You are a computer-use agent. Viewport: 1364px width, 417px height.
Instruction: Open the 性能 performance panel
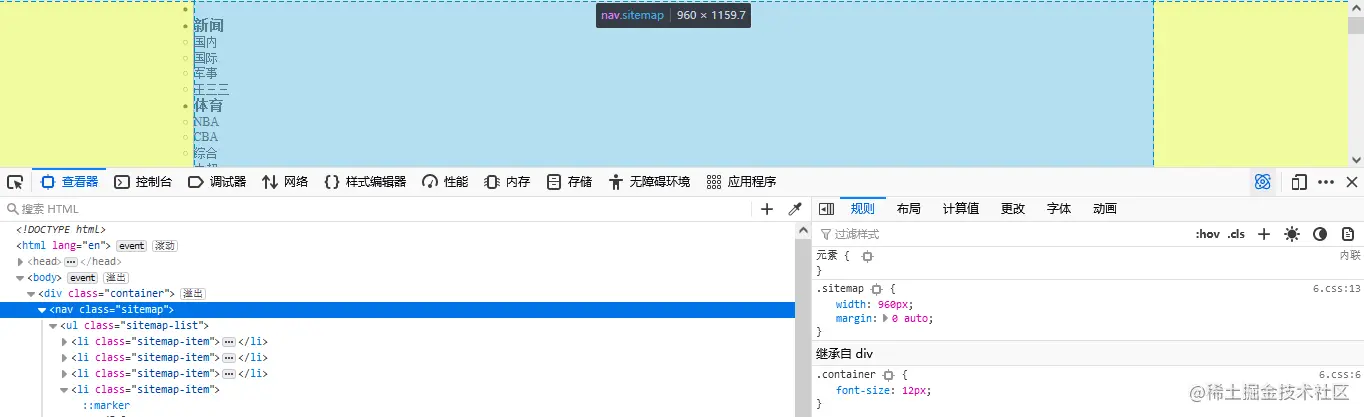pos(445,182)
